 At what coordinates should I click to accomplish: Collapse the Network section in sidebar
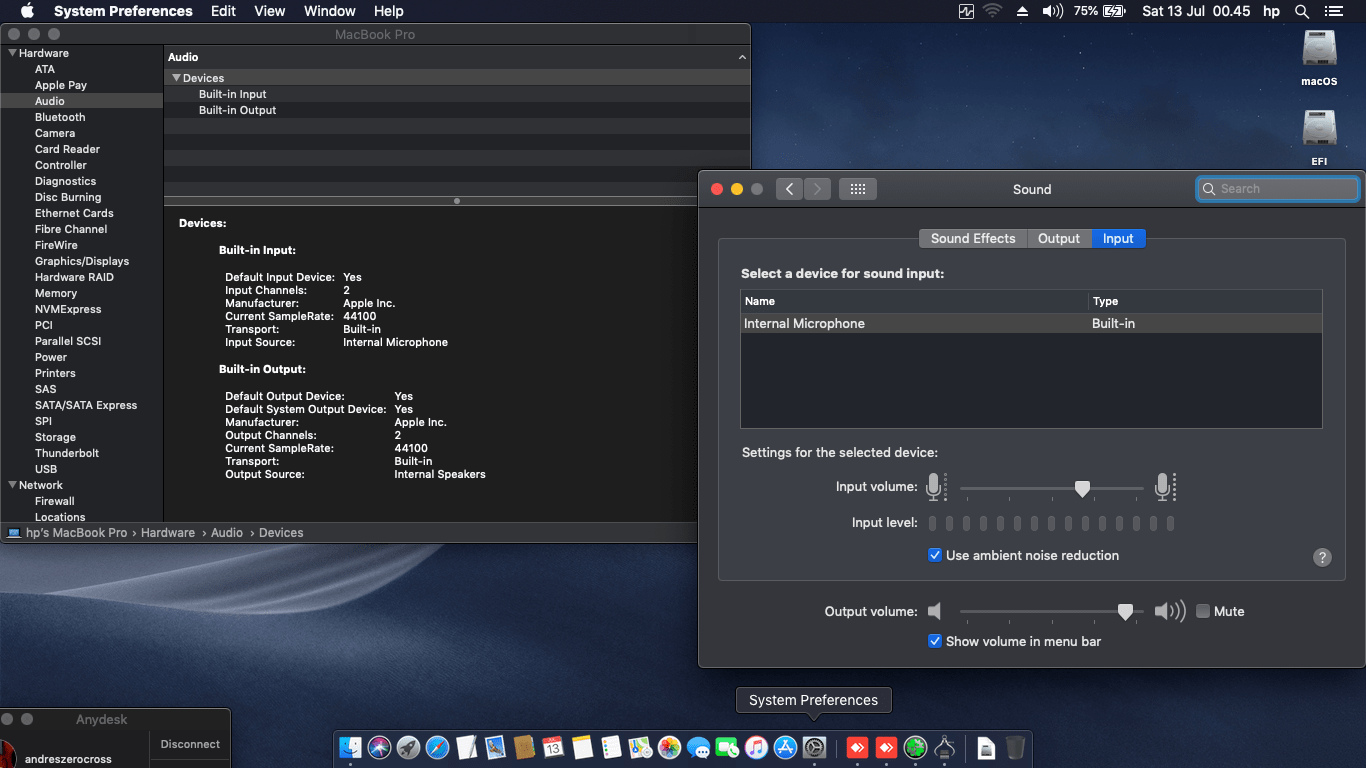pyautogui.click(x=12, y=485)
